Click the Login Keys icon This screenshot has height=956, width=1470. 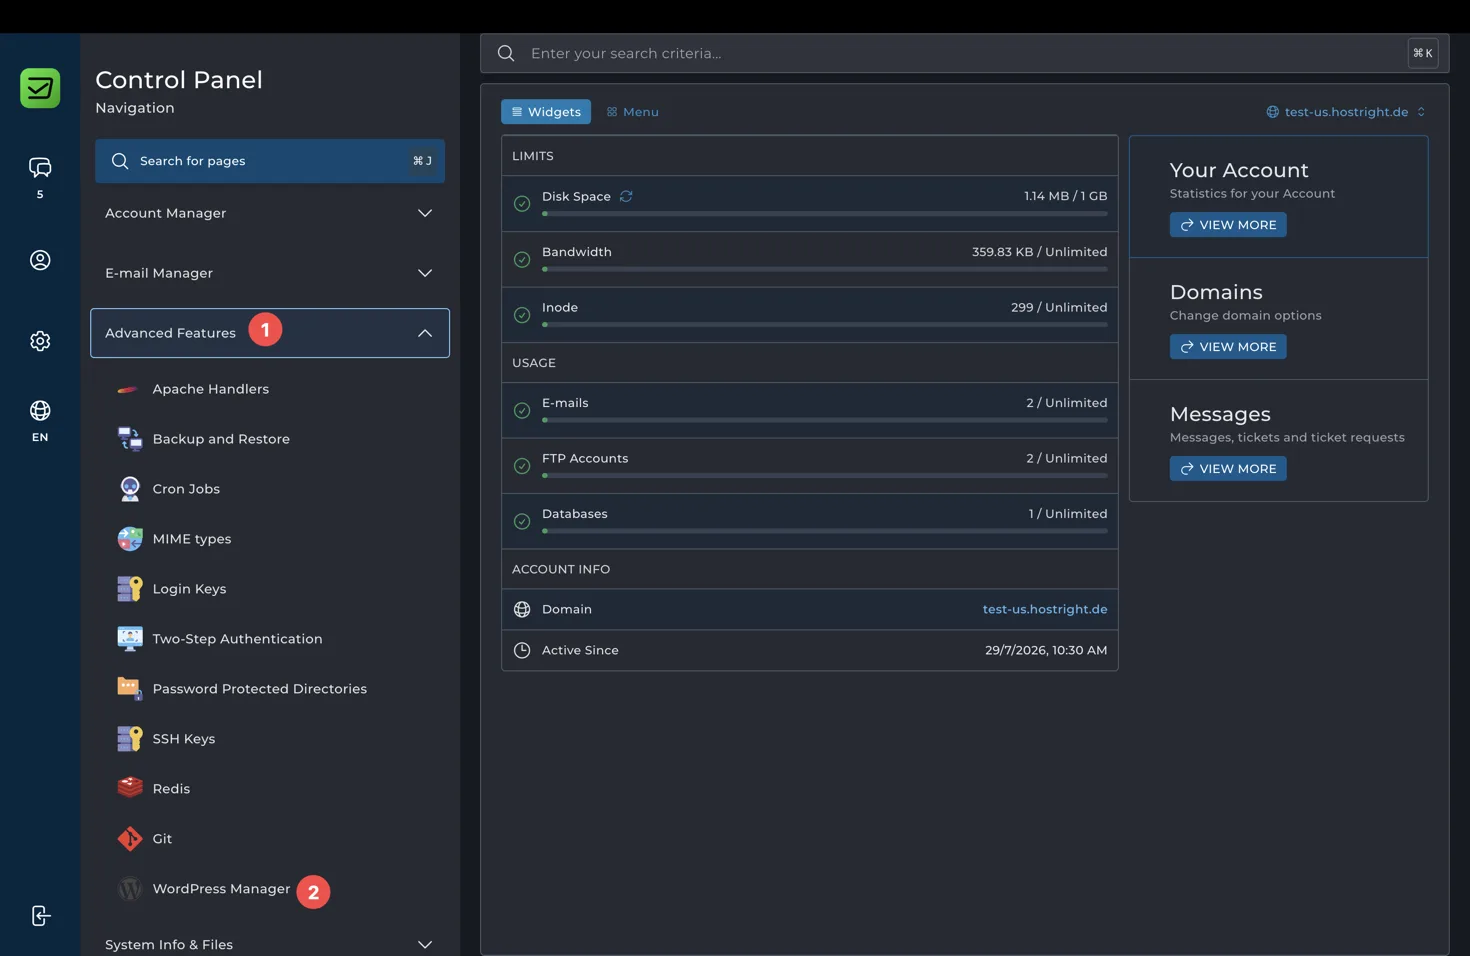(129, 589)
